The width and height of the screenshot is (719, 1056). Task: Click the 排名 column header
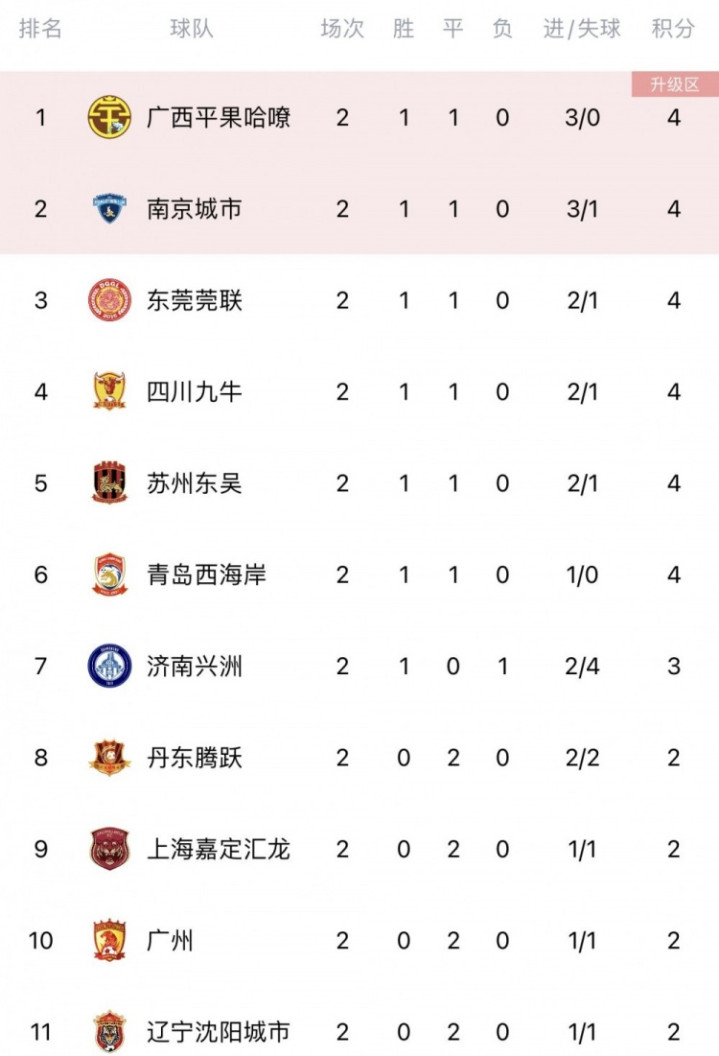coord(40,28)
